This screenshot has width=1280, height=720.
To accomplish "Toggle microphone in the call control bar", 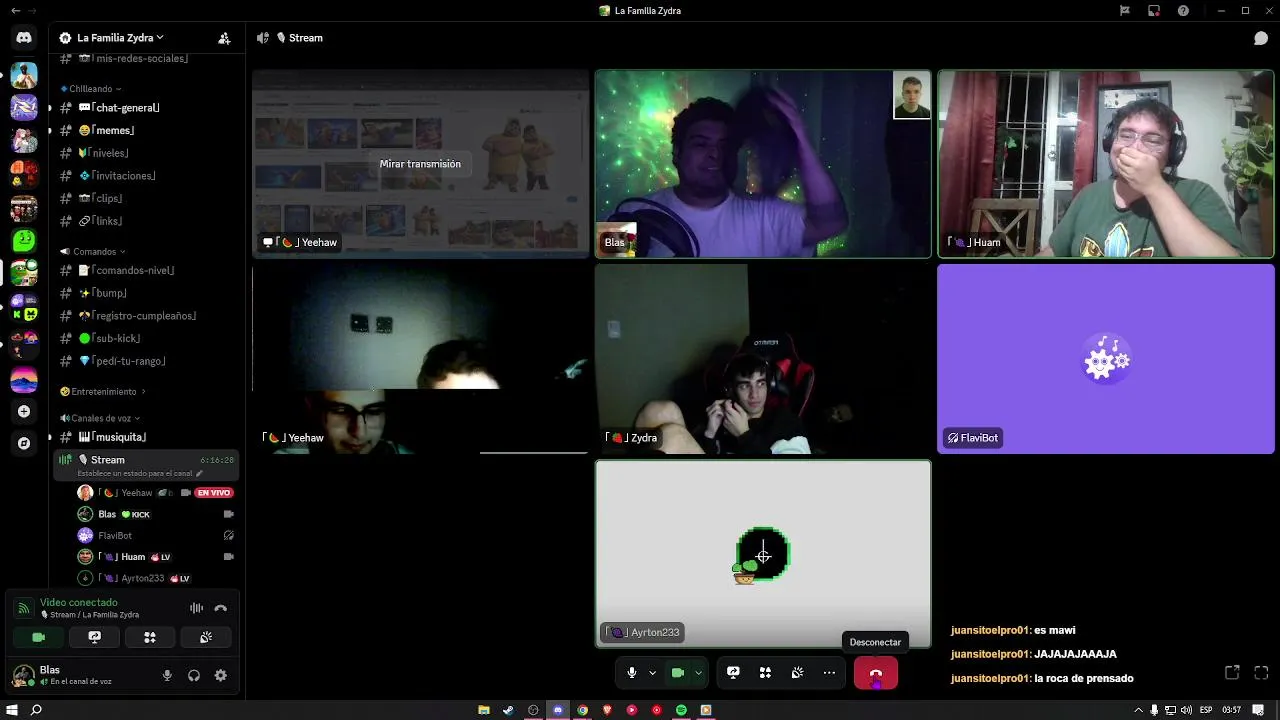I will pos(631,673).
